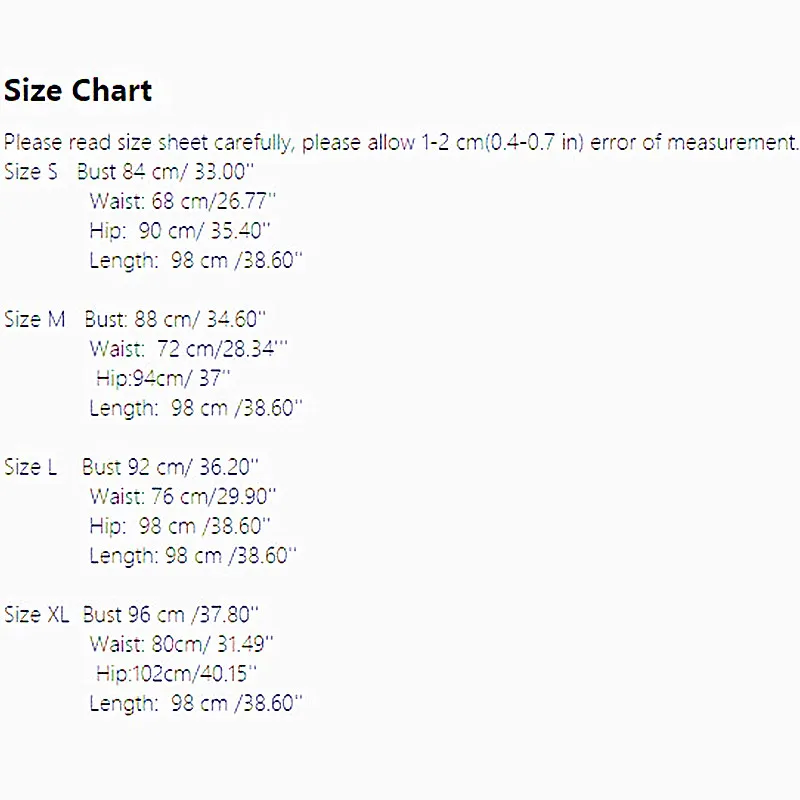Select the Hip 90 cm line

(x=179, y=231)
